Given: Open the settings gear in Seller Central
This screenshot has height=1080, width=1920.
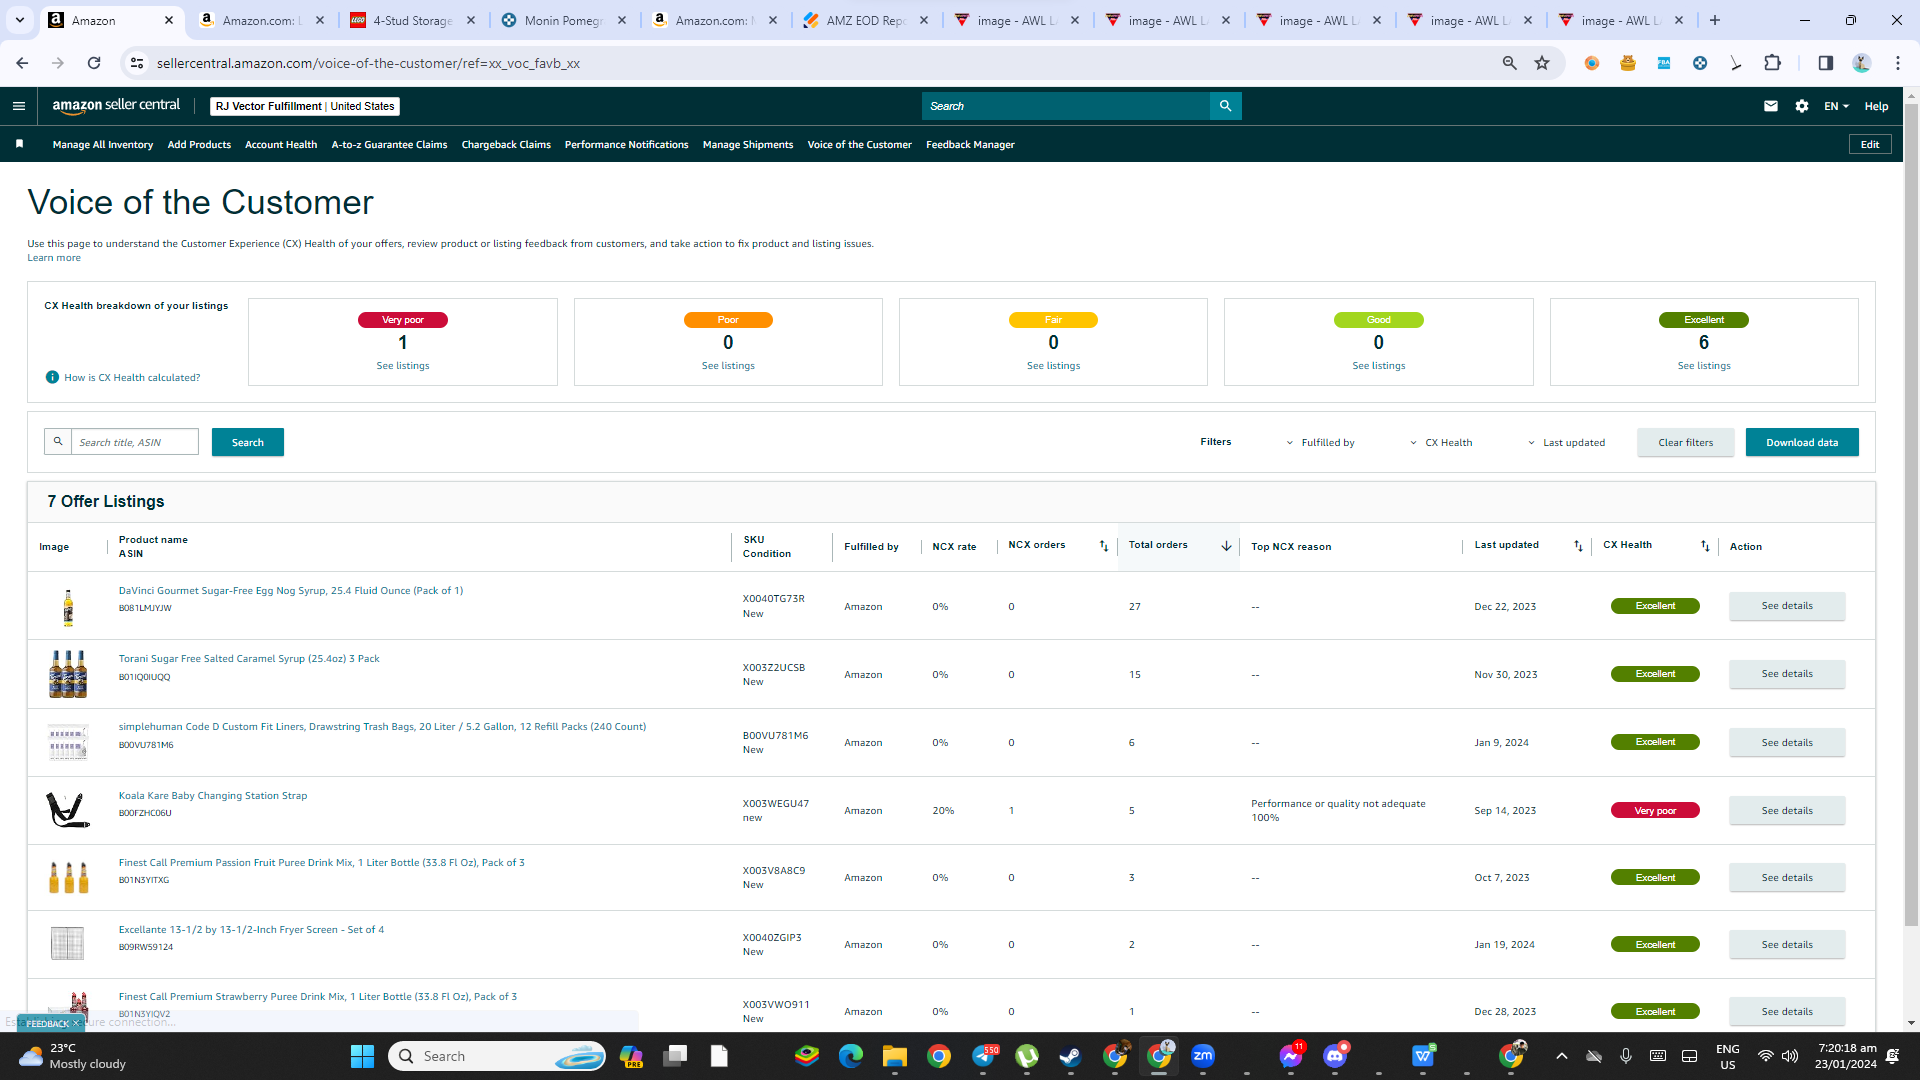Looking at the screenshot, I should (1802, 106).
